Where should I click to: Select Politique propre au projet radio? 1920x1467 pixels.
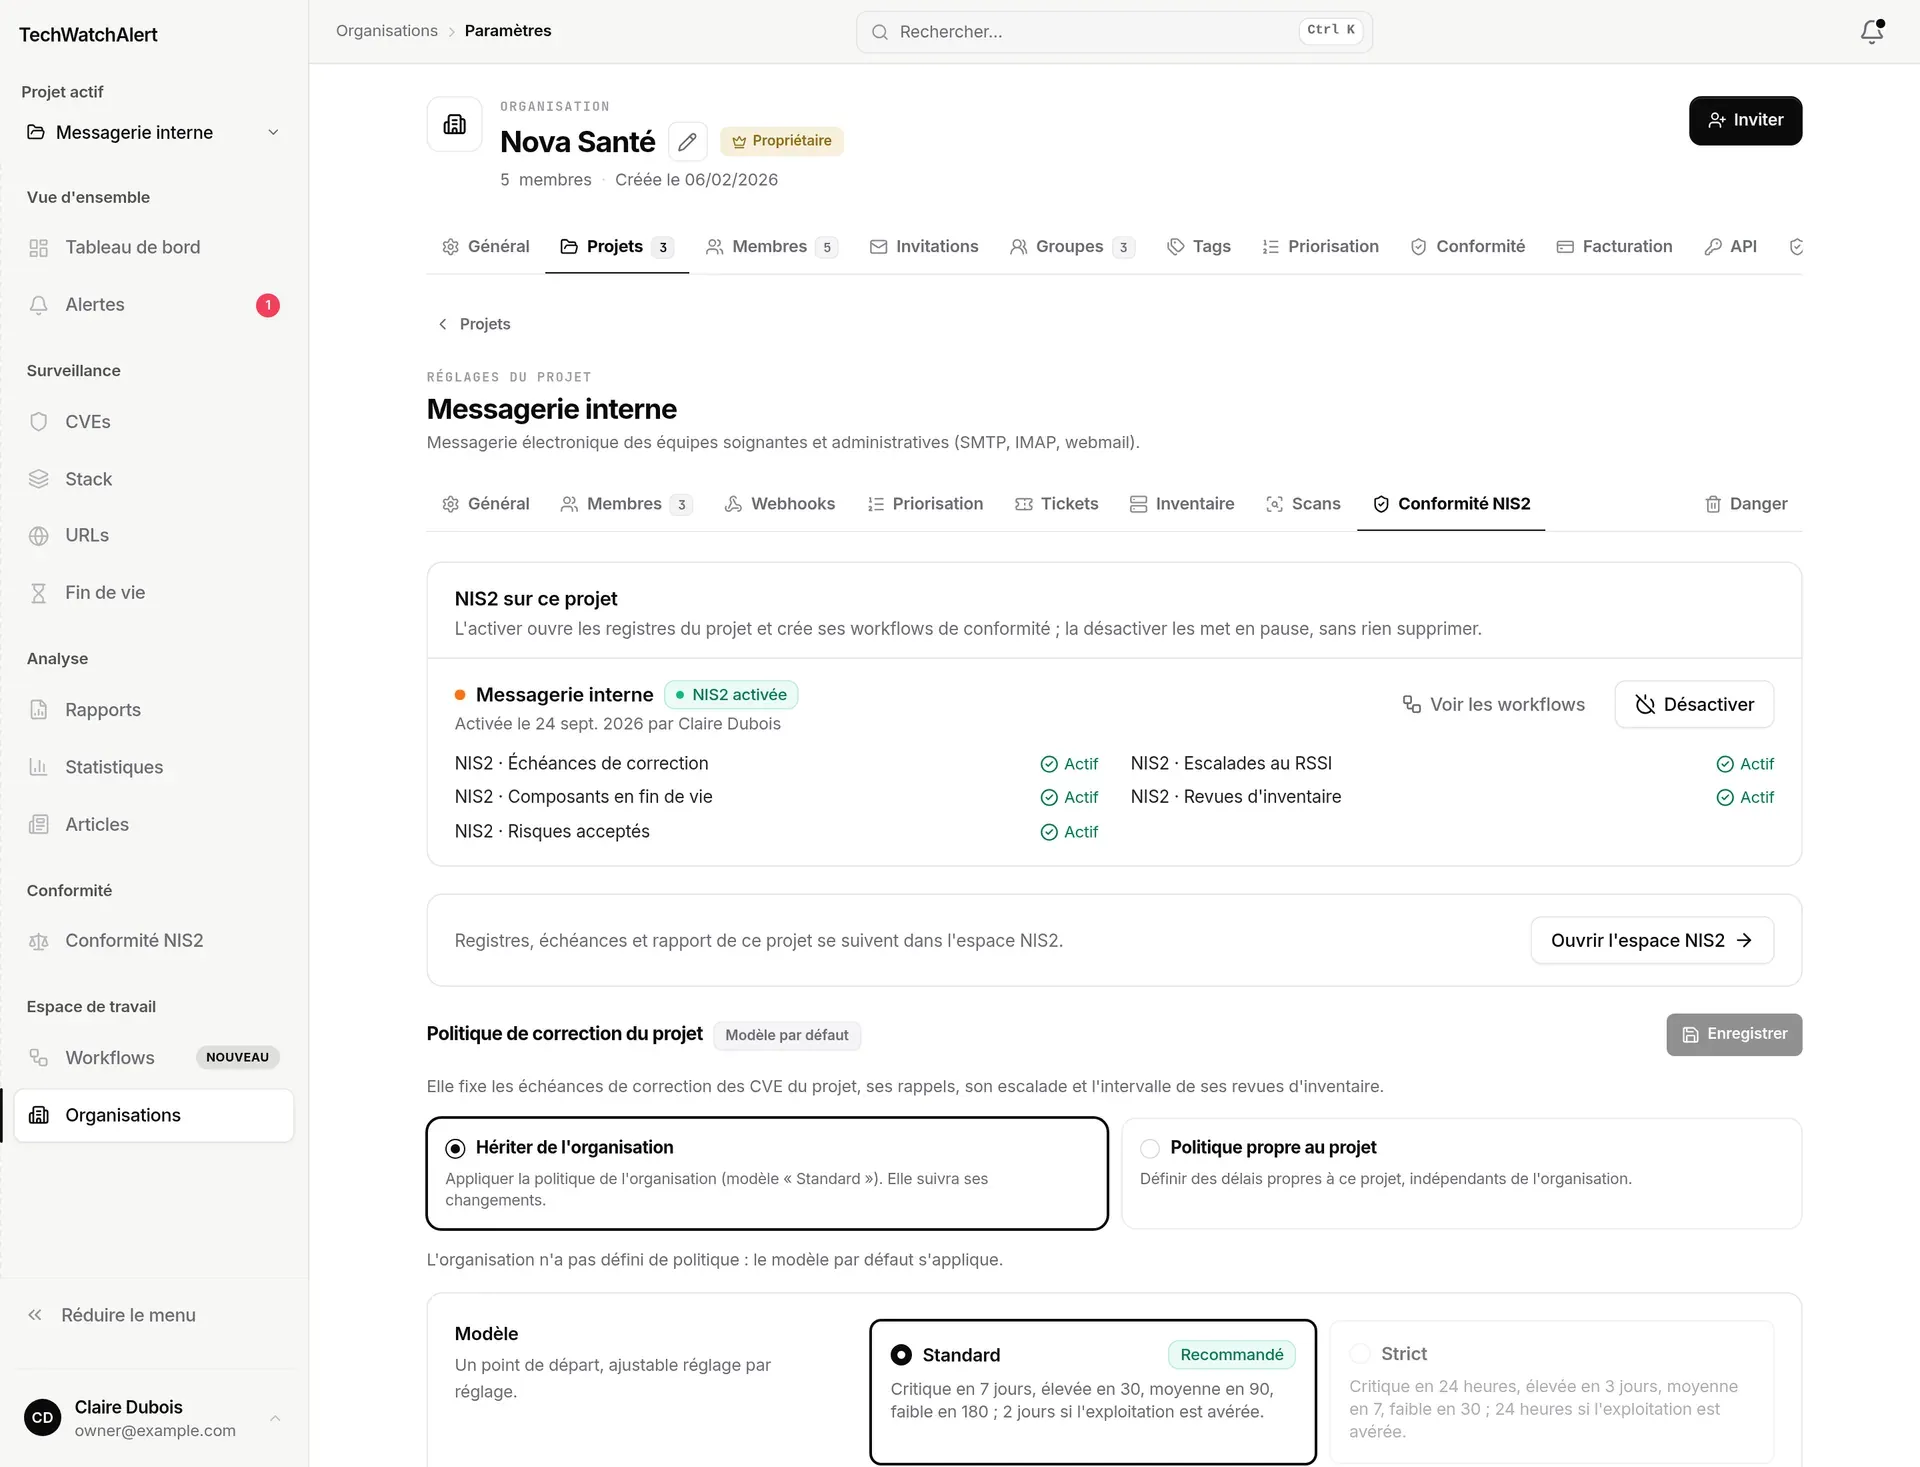pos(1150,1148)
